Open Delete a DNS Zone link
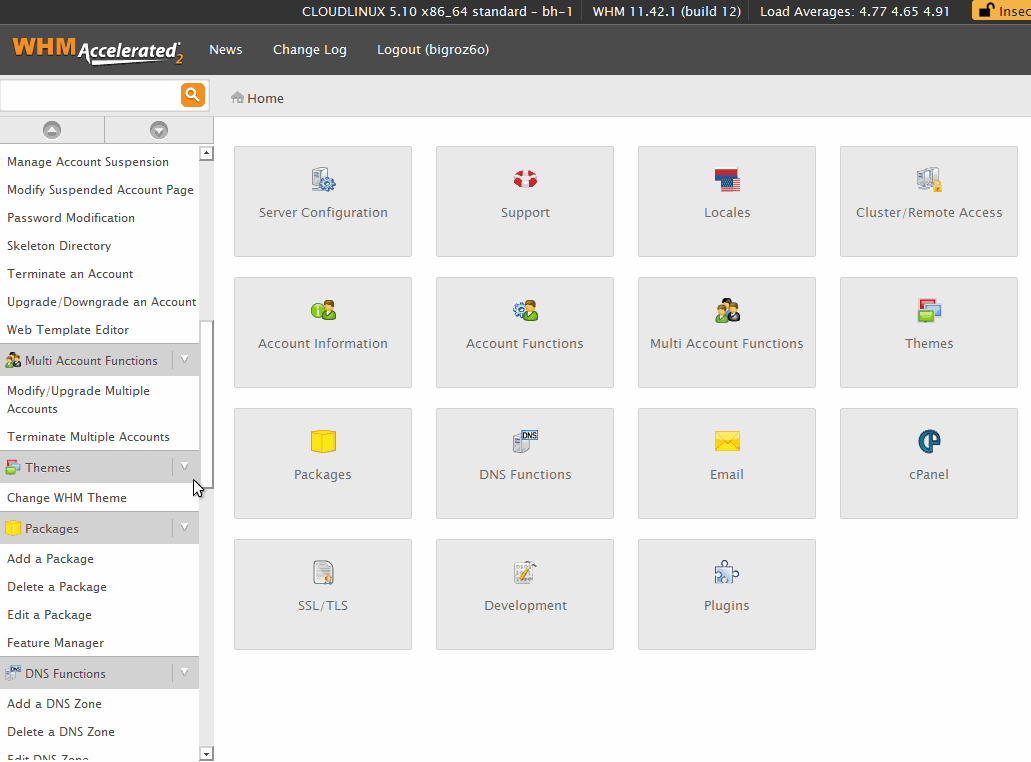1031x762 pixels. (61, 732)
